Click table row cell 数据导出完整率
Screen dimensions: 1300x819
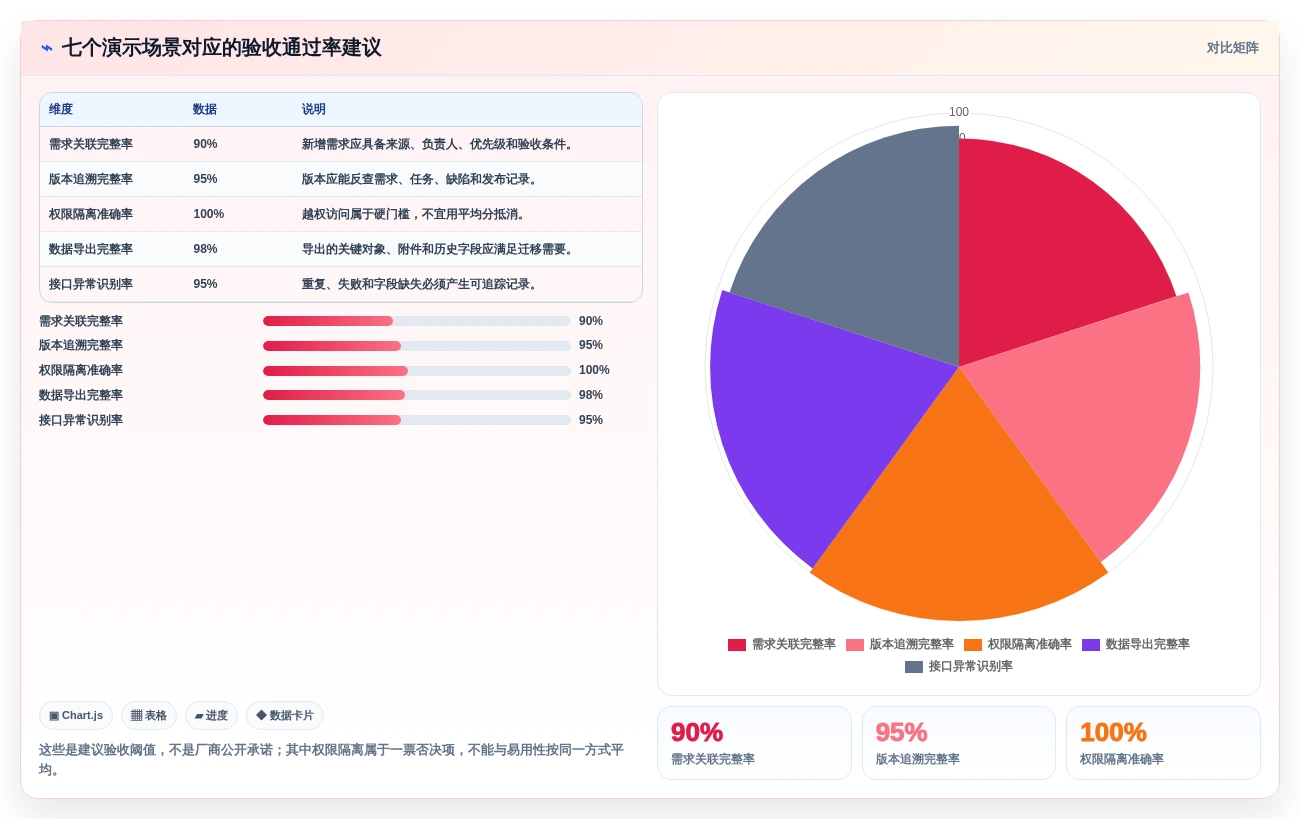tap(91, 249)
